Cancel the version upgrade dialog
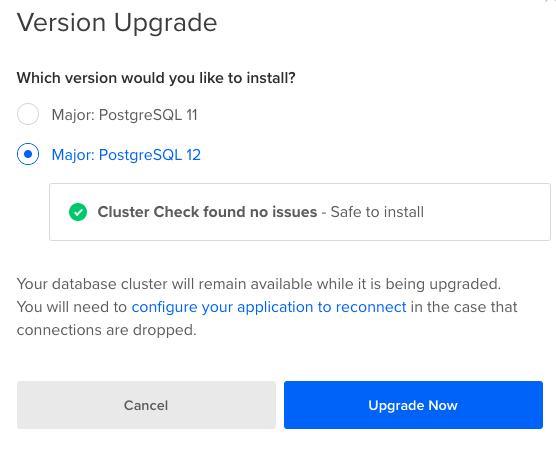 pos(146,405)
